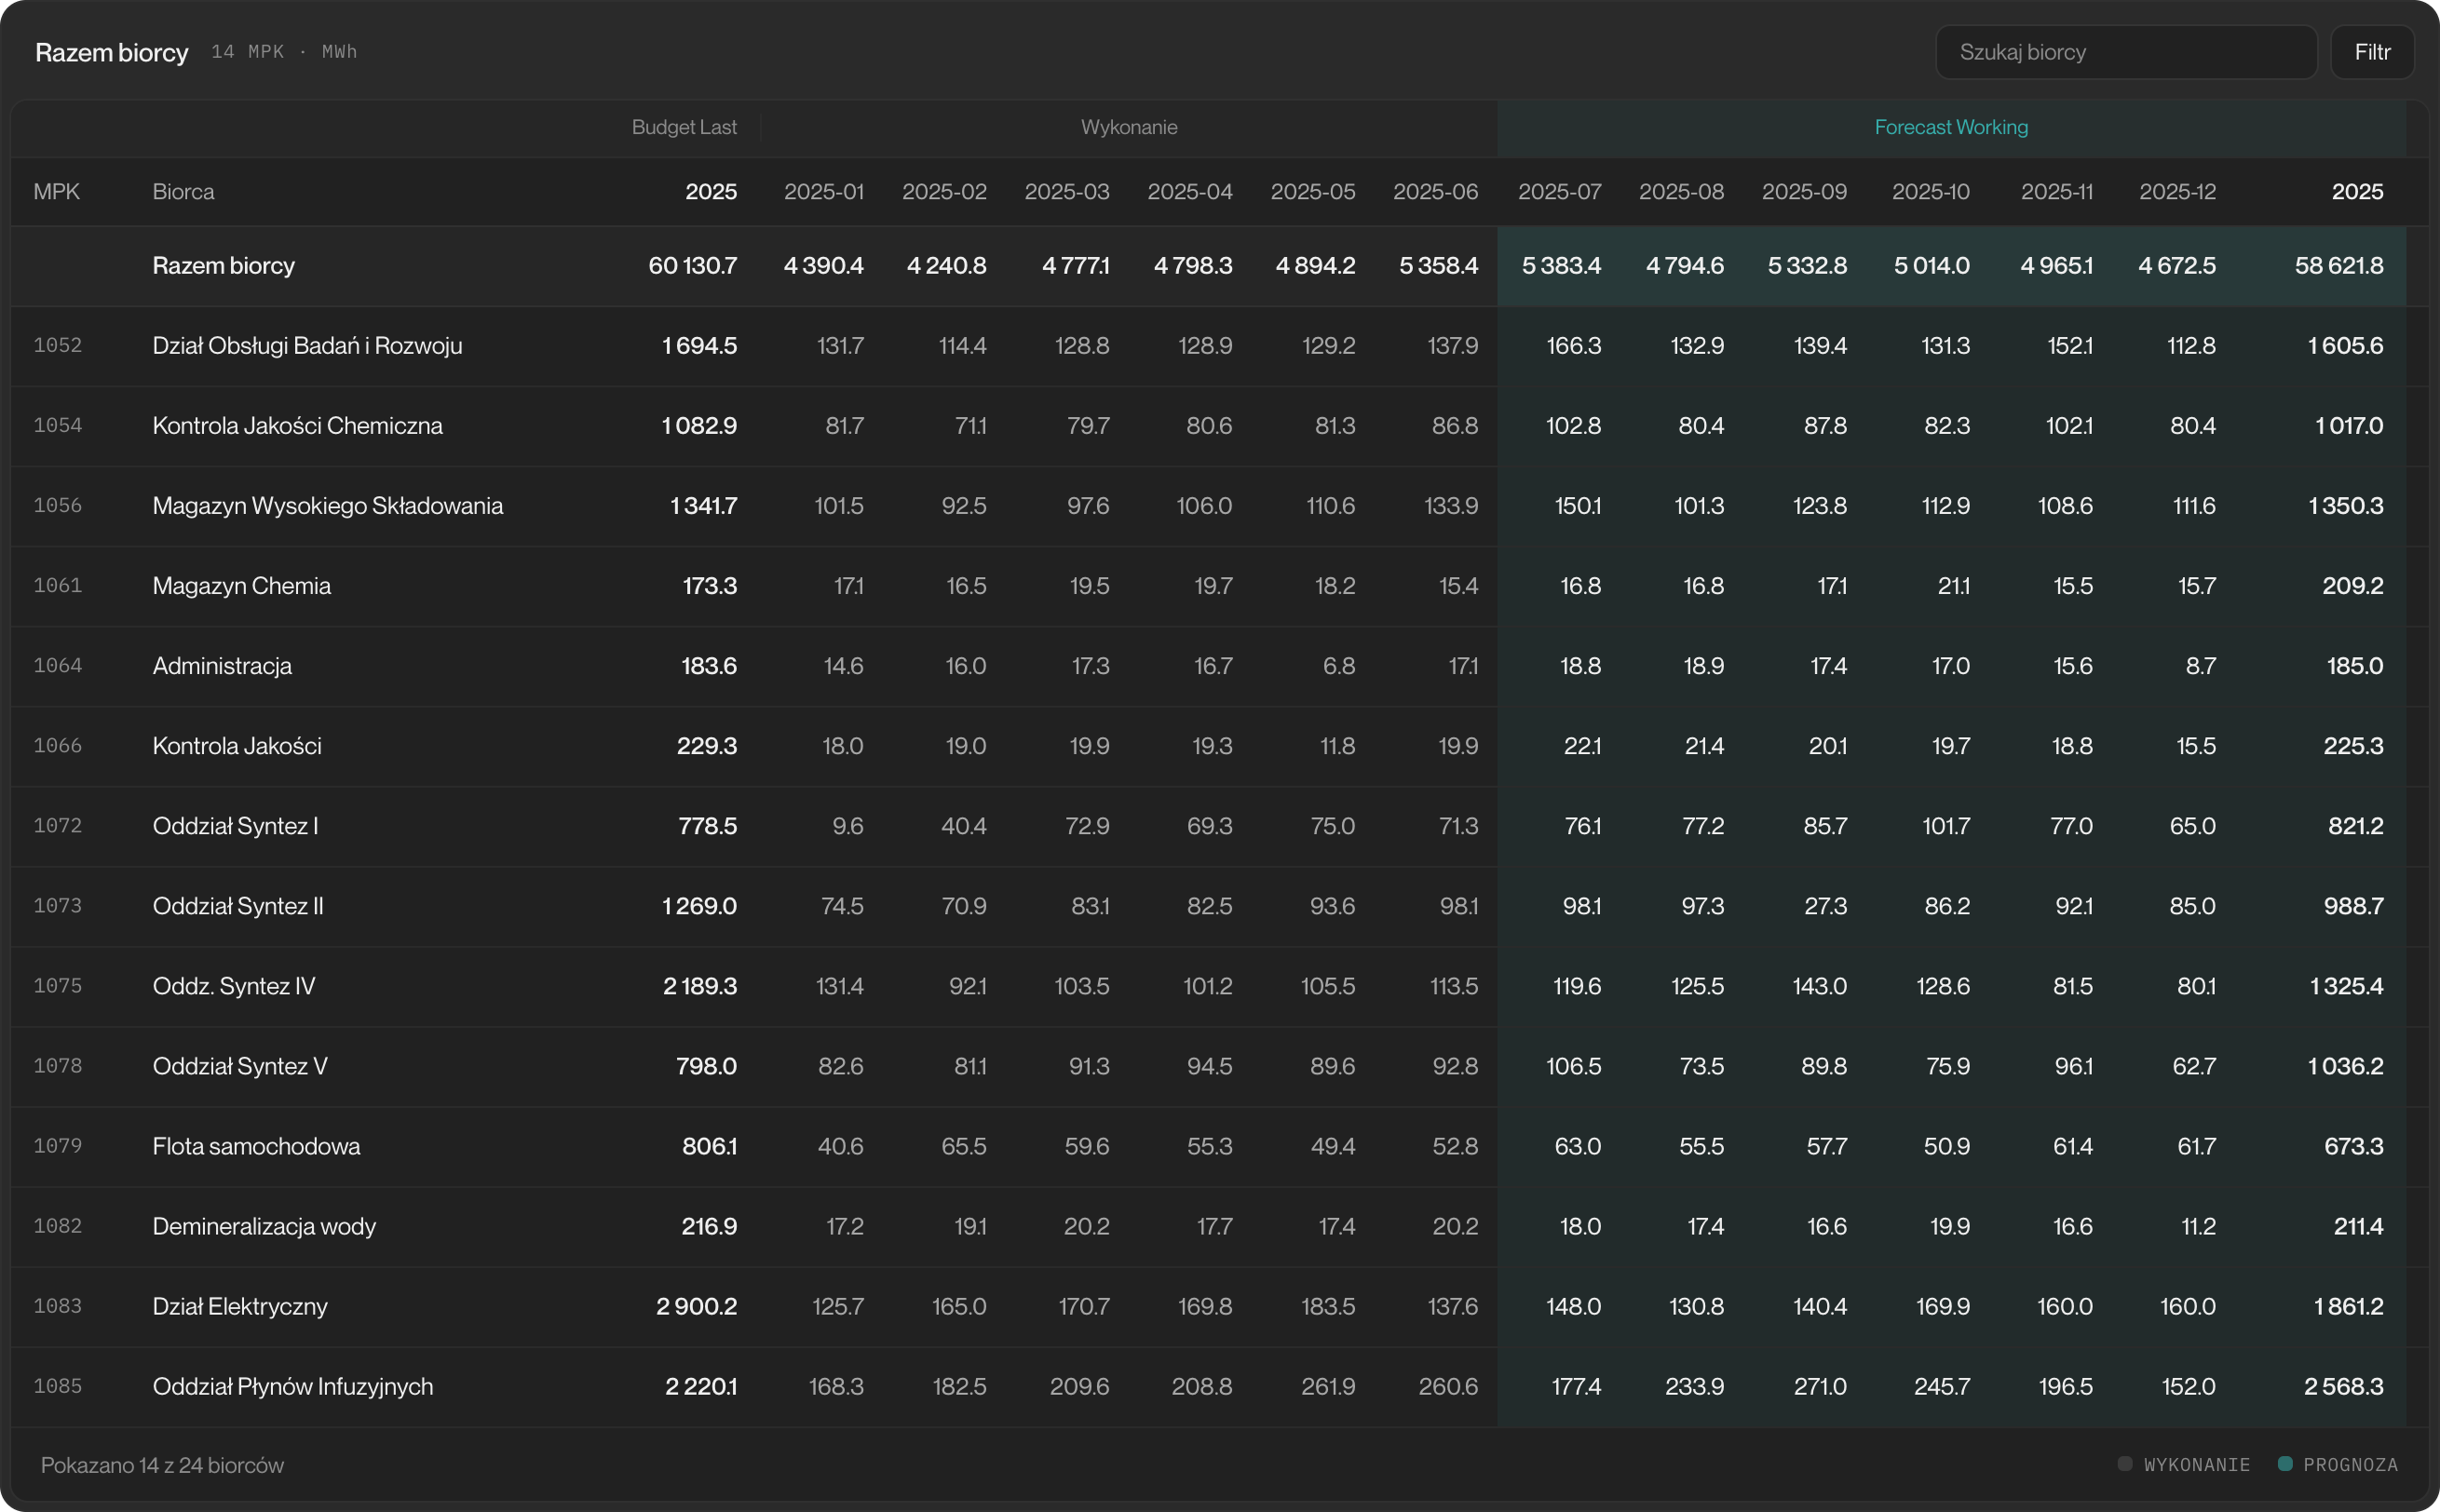2440x1512 pixels.
Task: Click the MPK column header
Action: point(56,191)
